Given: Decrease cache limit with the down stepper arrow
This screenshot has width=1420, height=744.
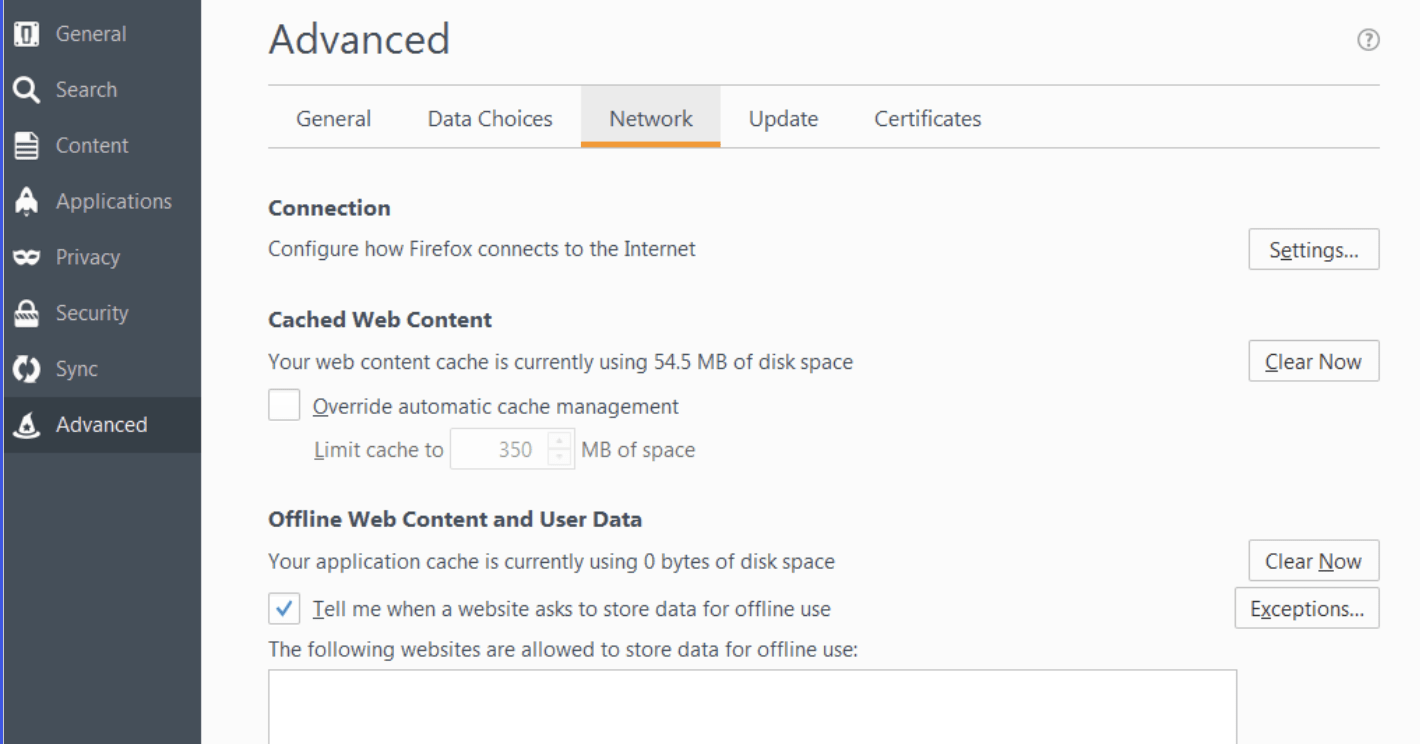Looking at the screenshot, I should [561, 458].
